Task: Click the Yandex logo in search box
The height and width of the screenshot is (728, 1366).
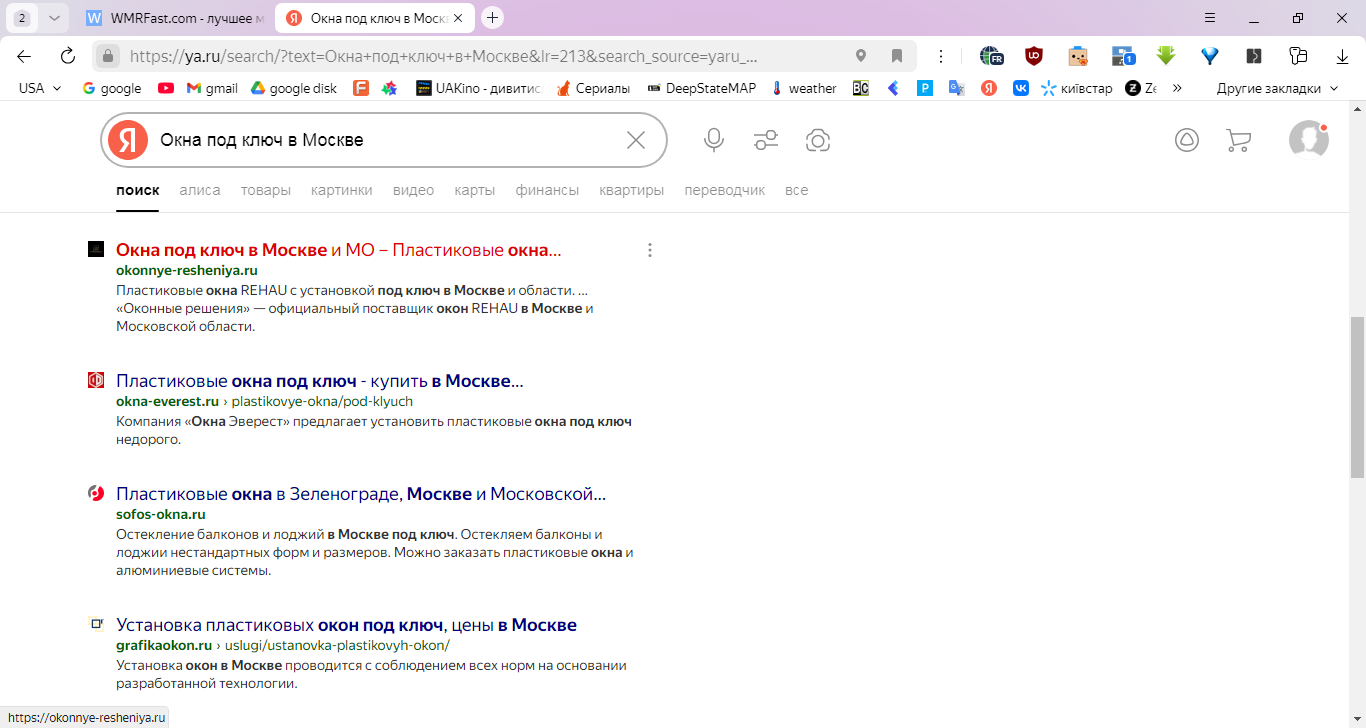Action: tap(128, 140)
